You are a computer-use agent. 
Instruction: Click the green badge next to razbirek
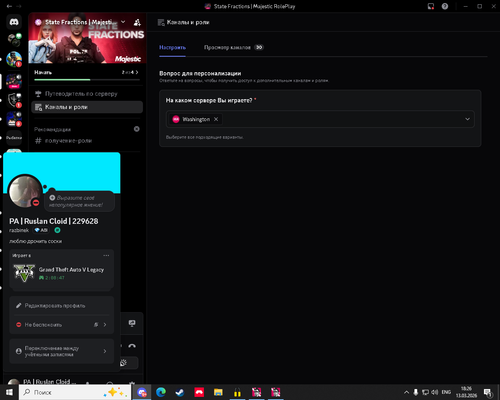[57, 230]
